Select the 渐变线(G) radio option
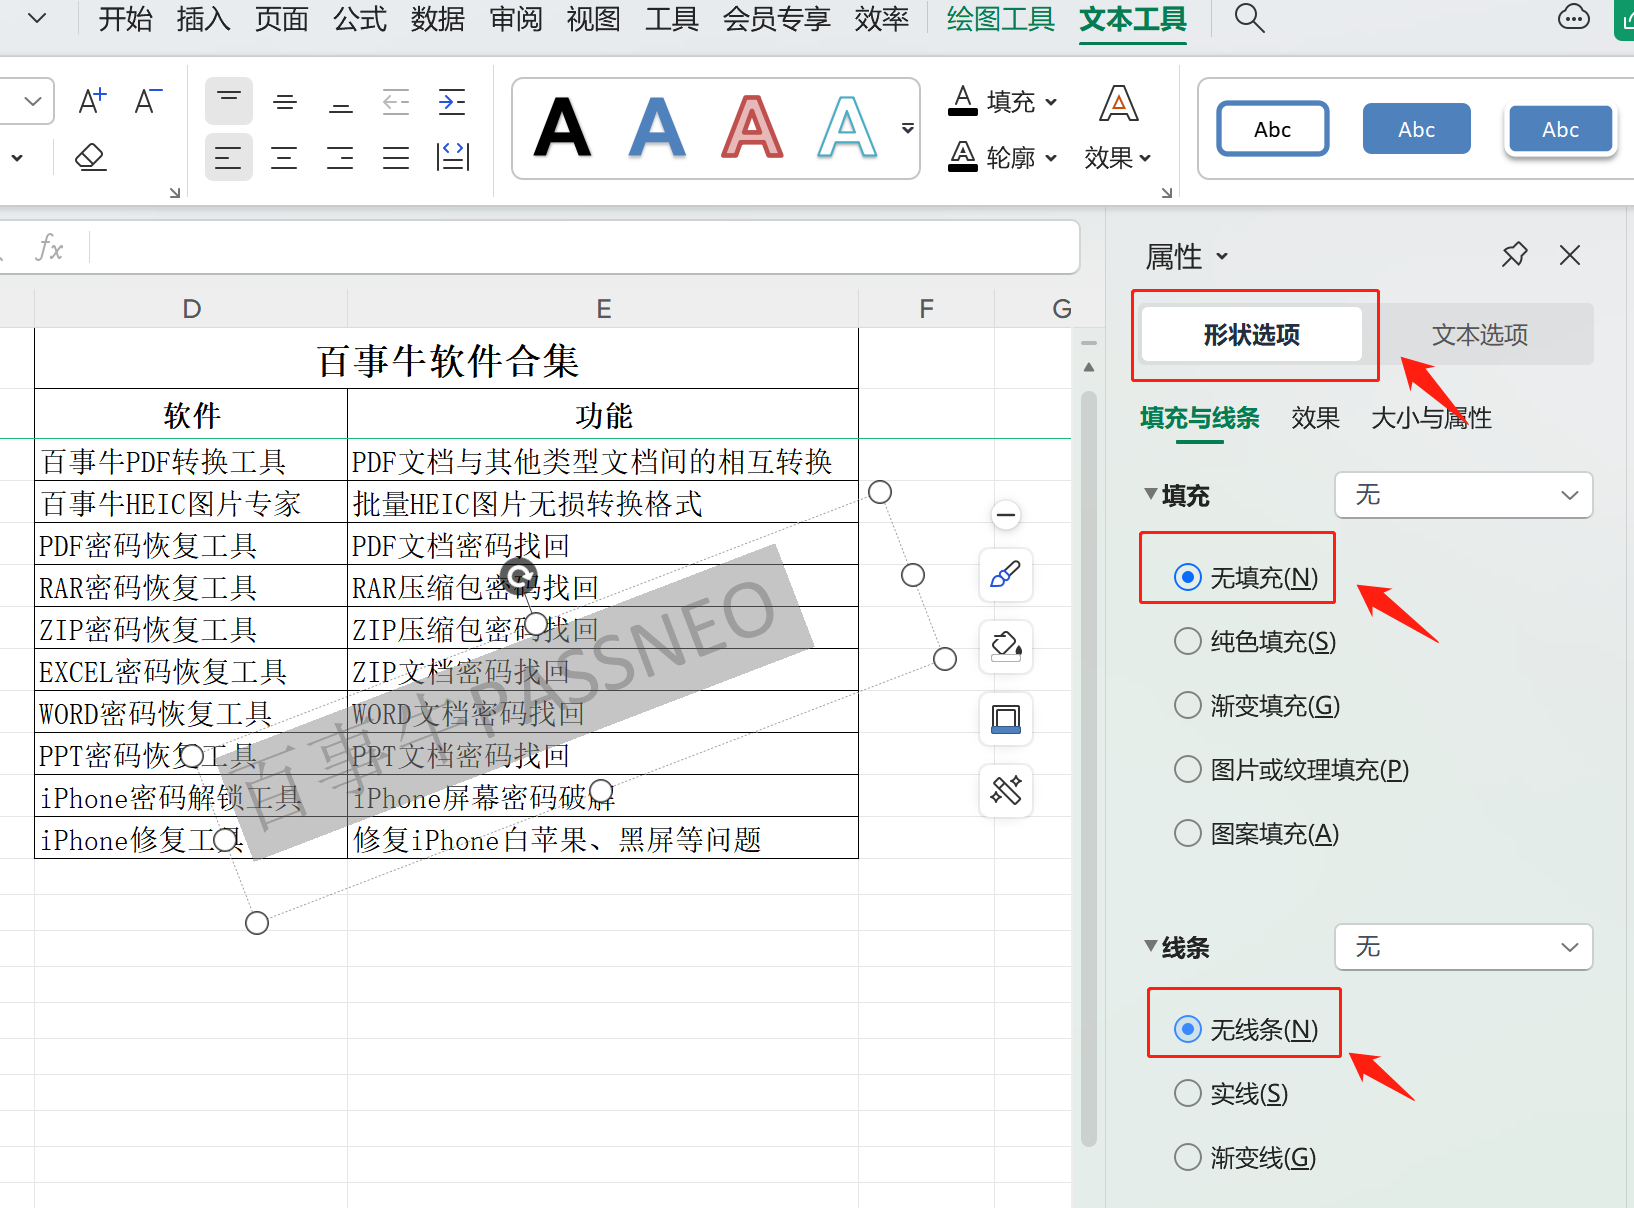The height and width of the screenshot is (1208, 1634). point(1245,1157)
